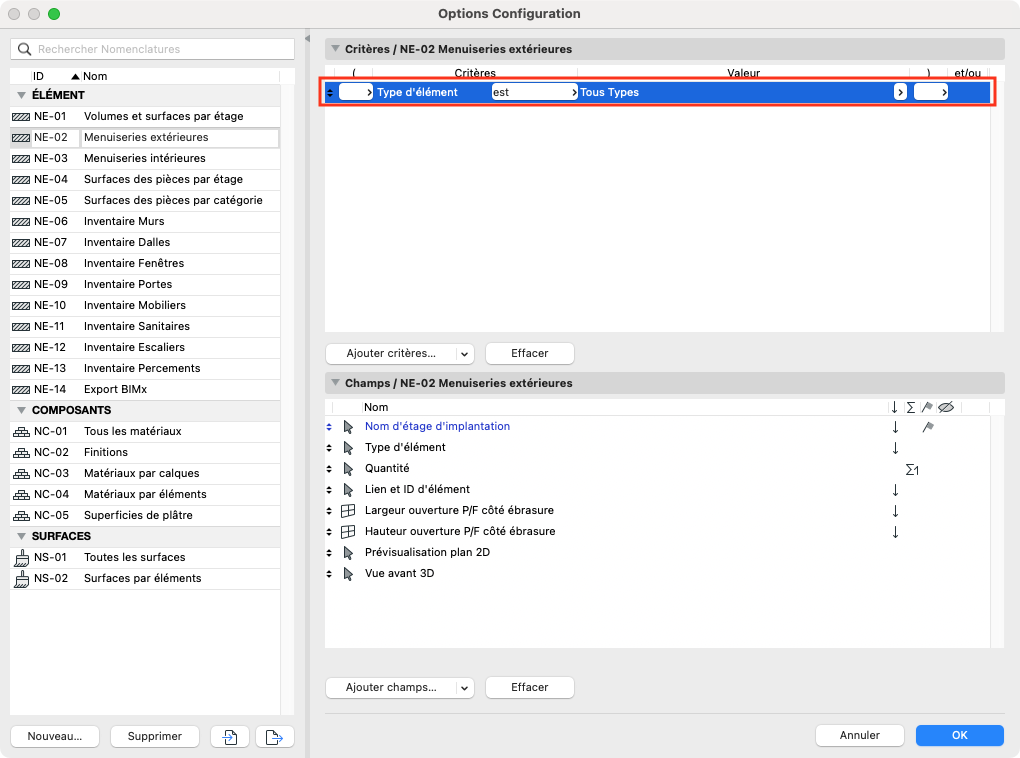Screen dimensions: 1020x758
Task: Click the sort arrow column header
Action: 894,407
